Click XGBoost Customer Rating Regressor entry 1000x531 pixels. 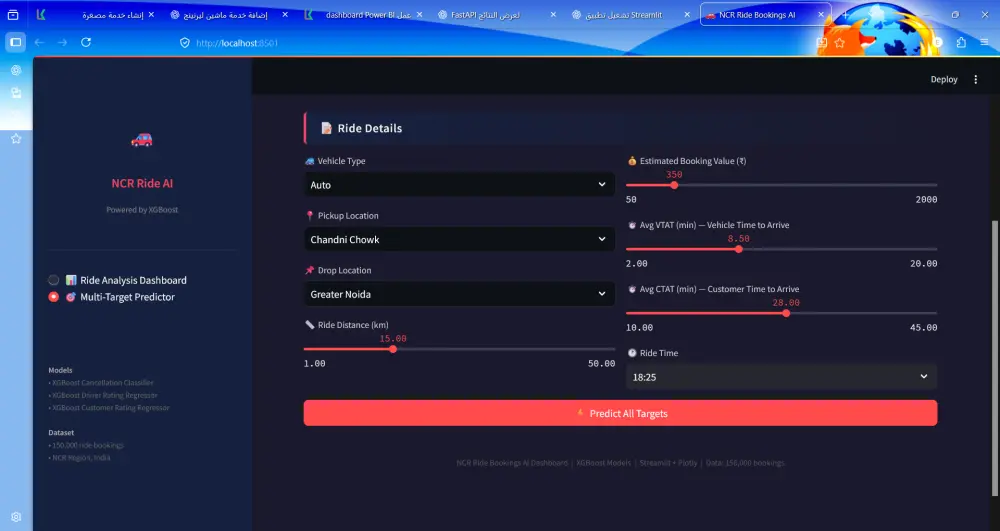point(109,408)
